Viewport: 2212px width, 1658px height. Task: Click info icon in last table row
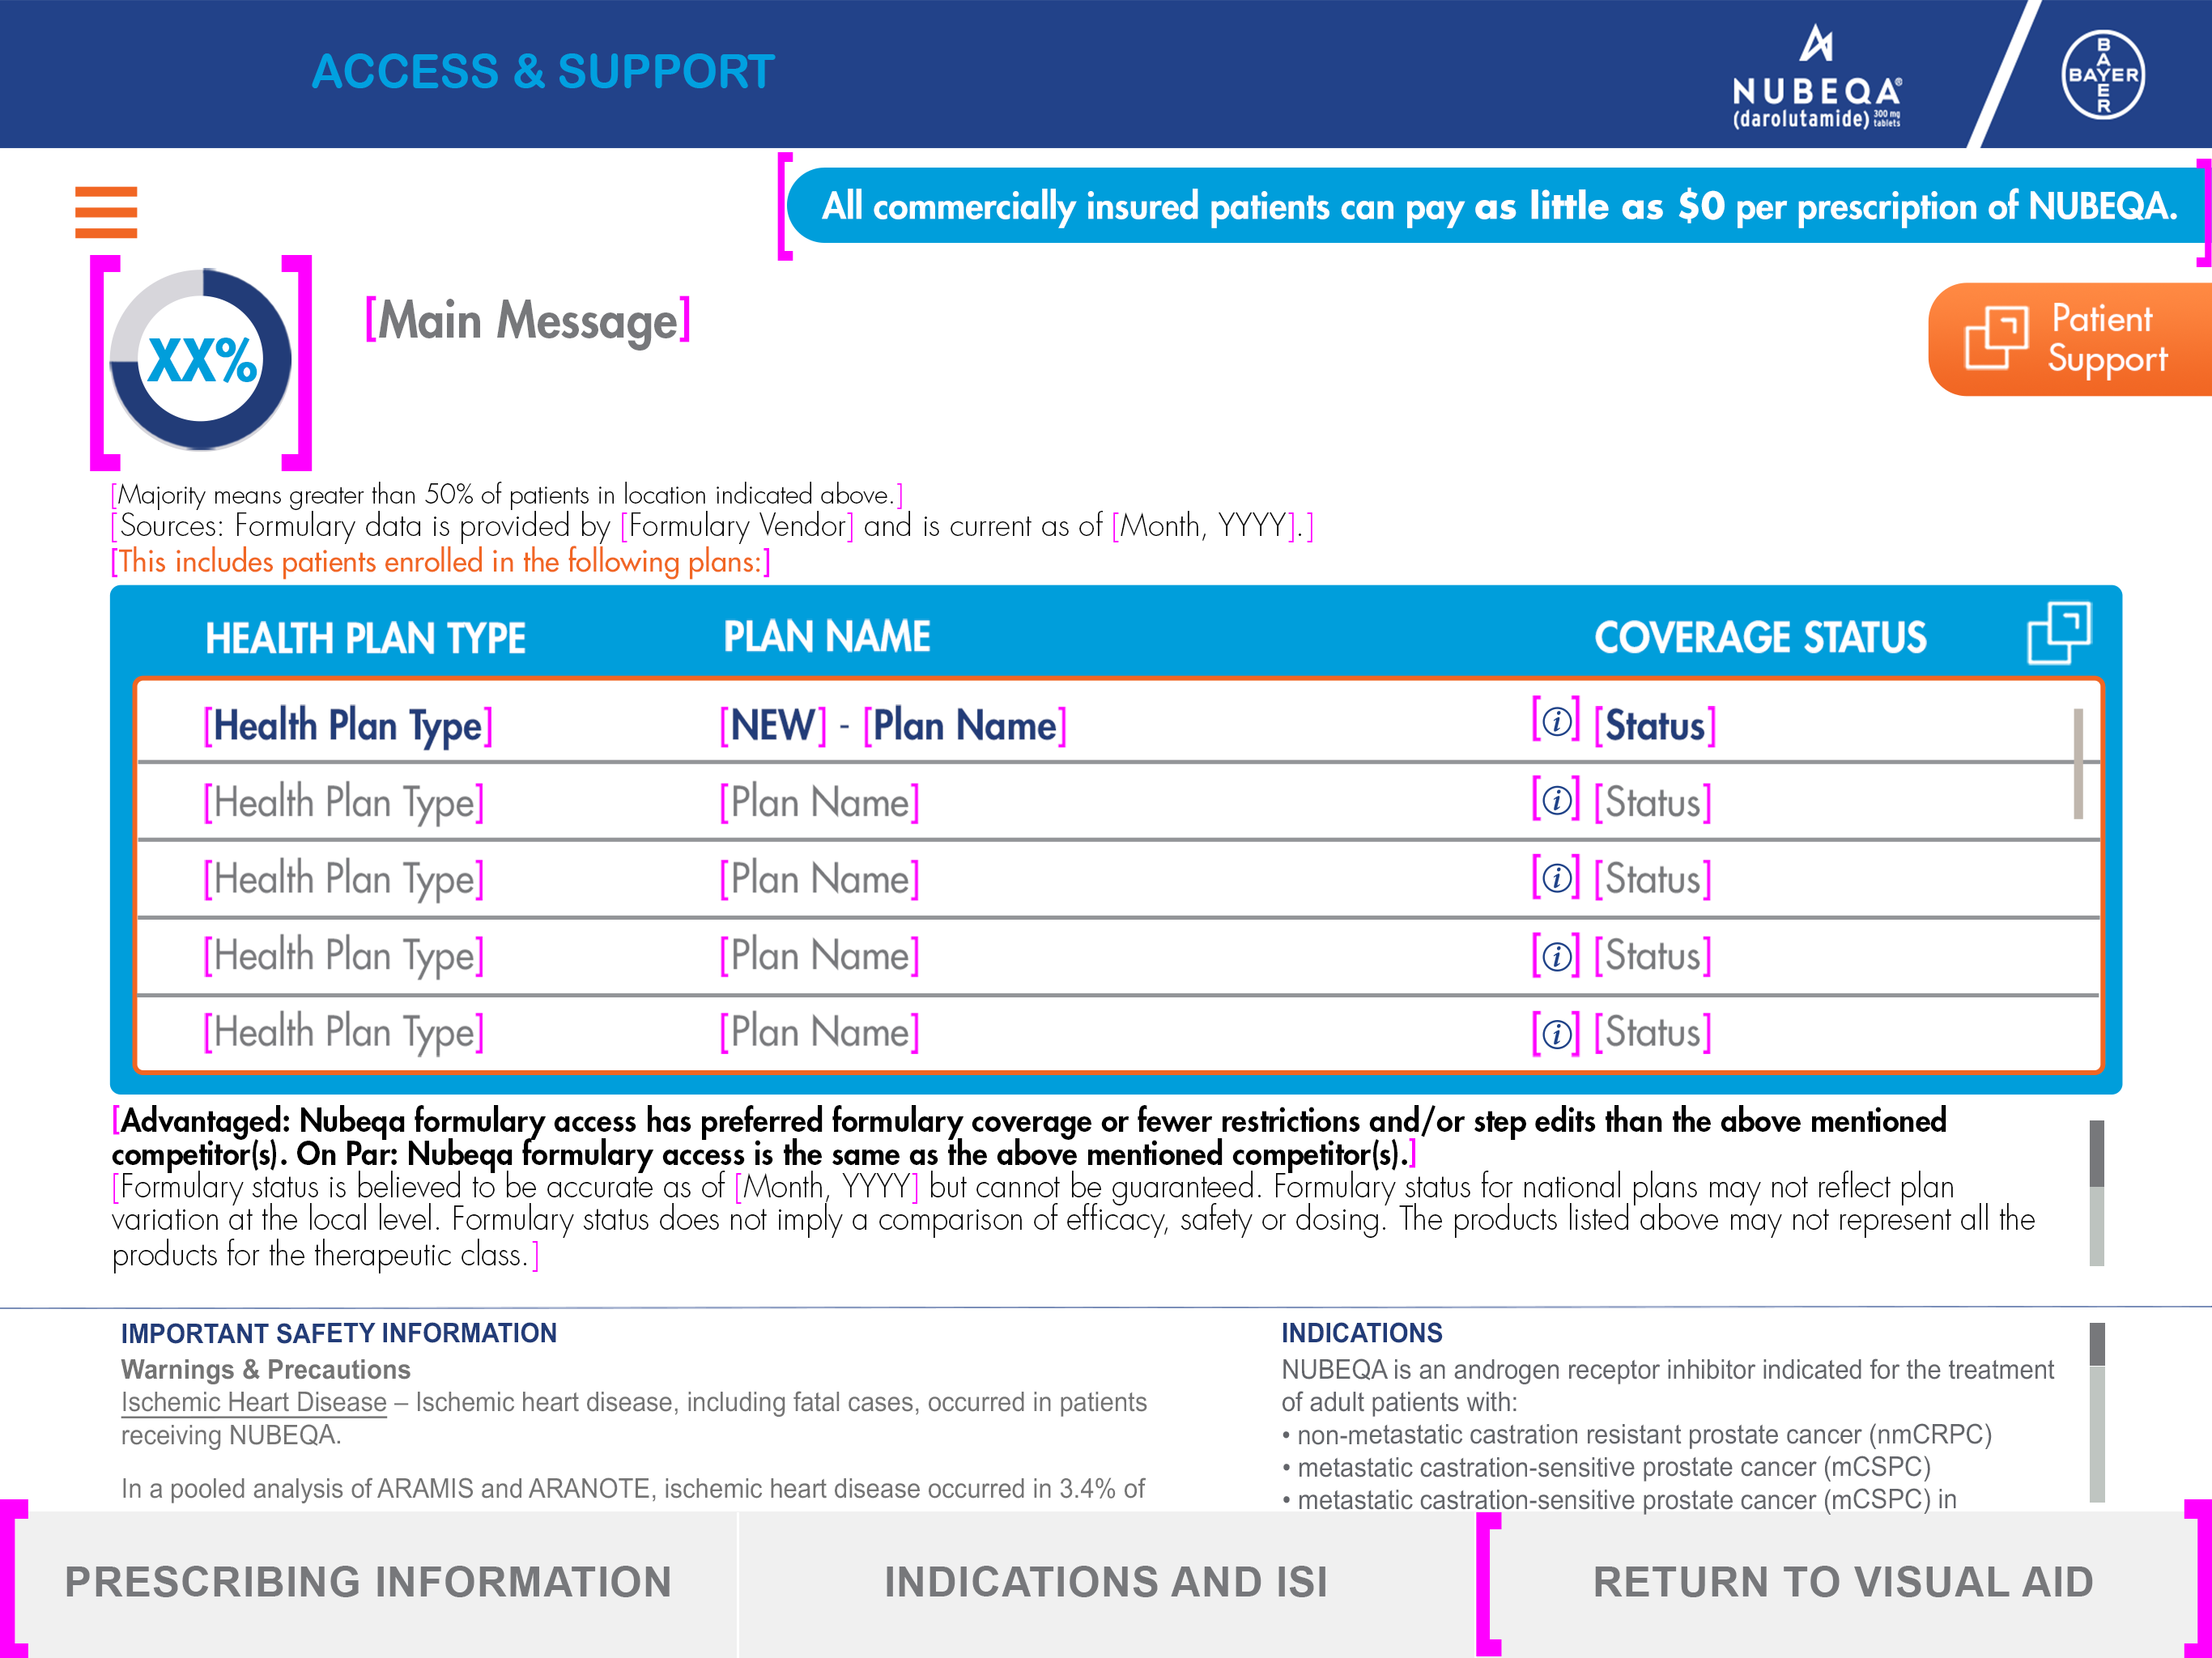[x=1556, y=1034]
